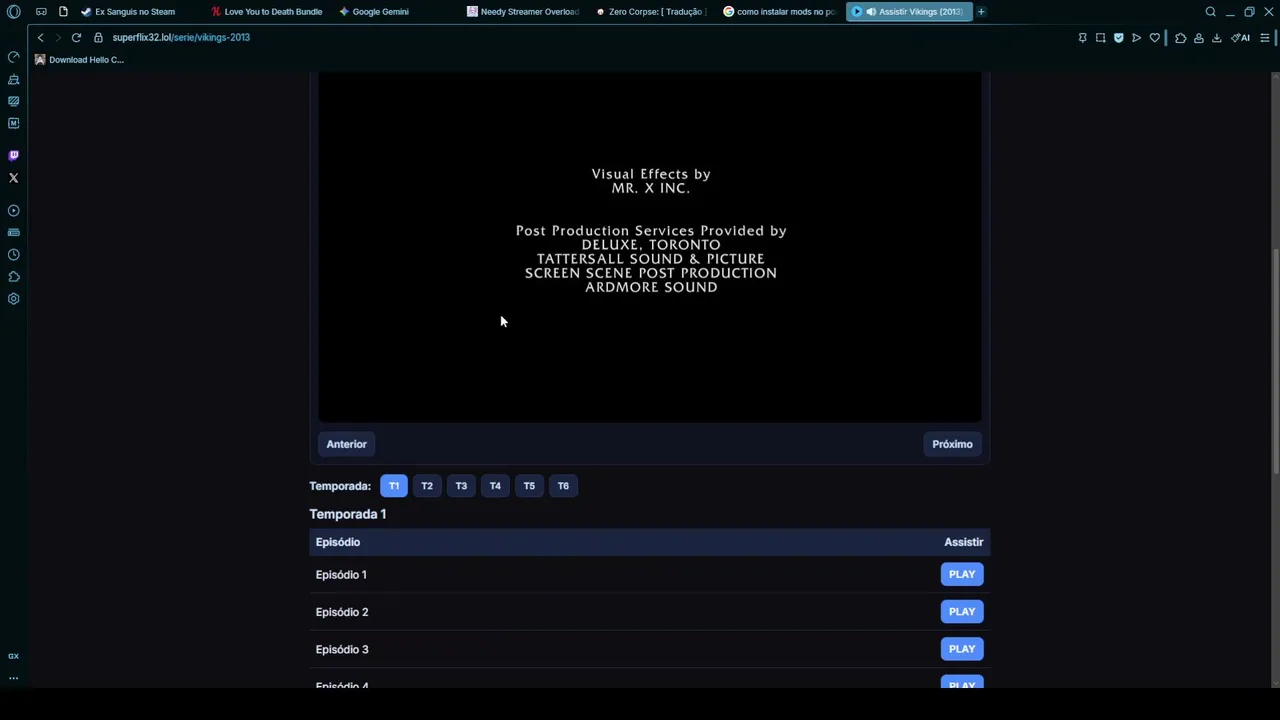This screenshot has width=1280, height=720.
Task: Play Episódio 3
Action: pos(962,649)
